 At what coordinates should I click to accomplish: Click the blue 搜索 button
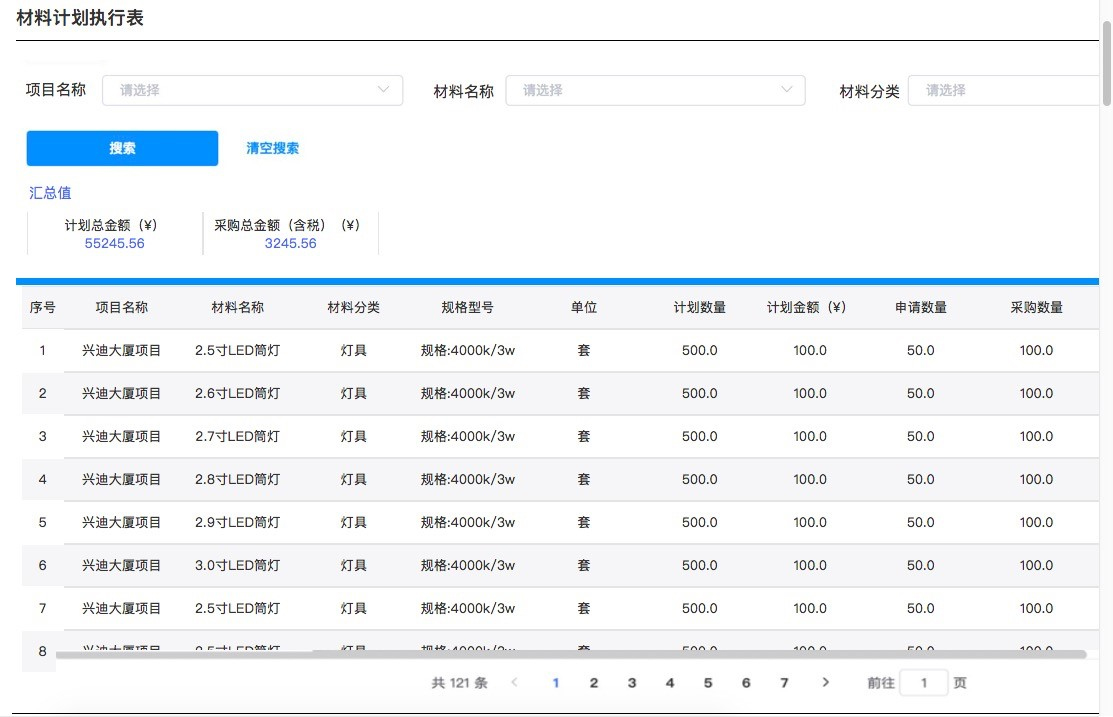(122, 148)
